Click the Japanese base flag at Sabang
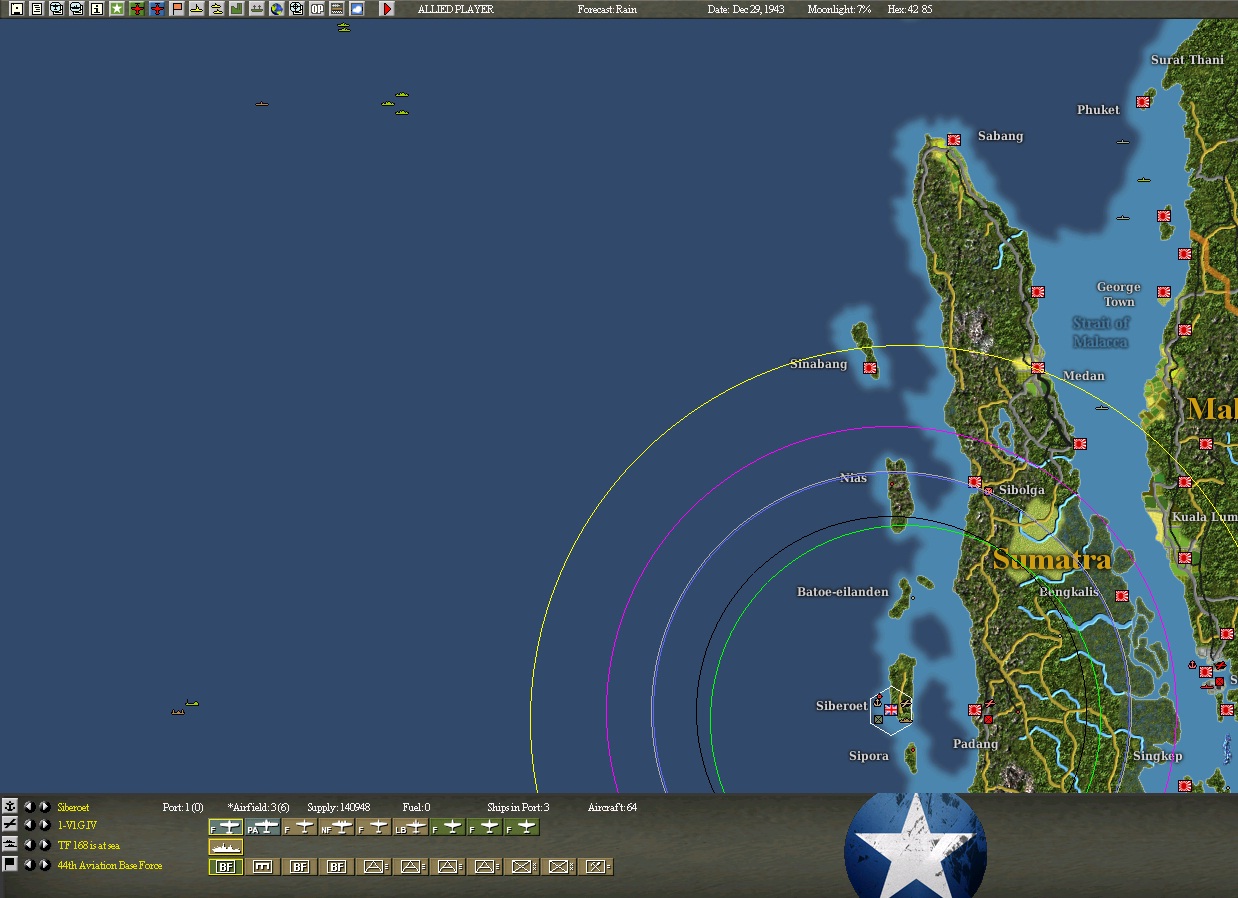 click(x=954, y=140)
